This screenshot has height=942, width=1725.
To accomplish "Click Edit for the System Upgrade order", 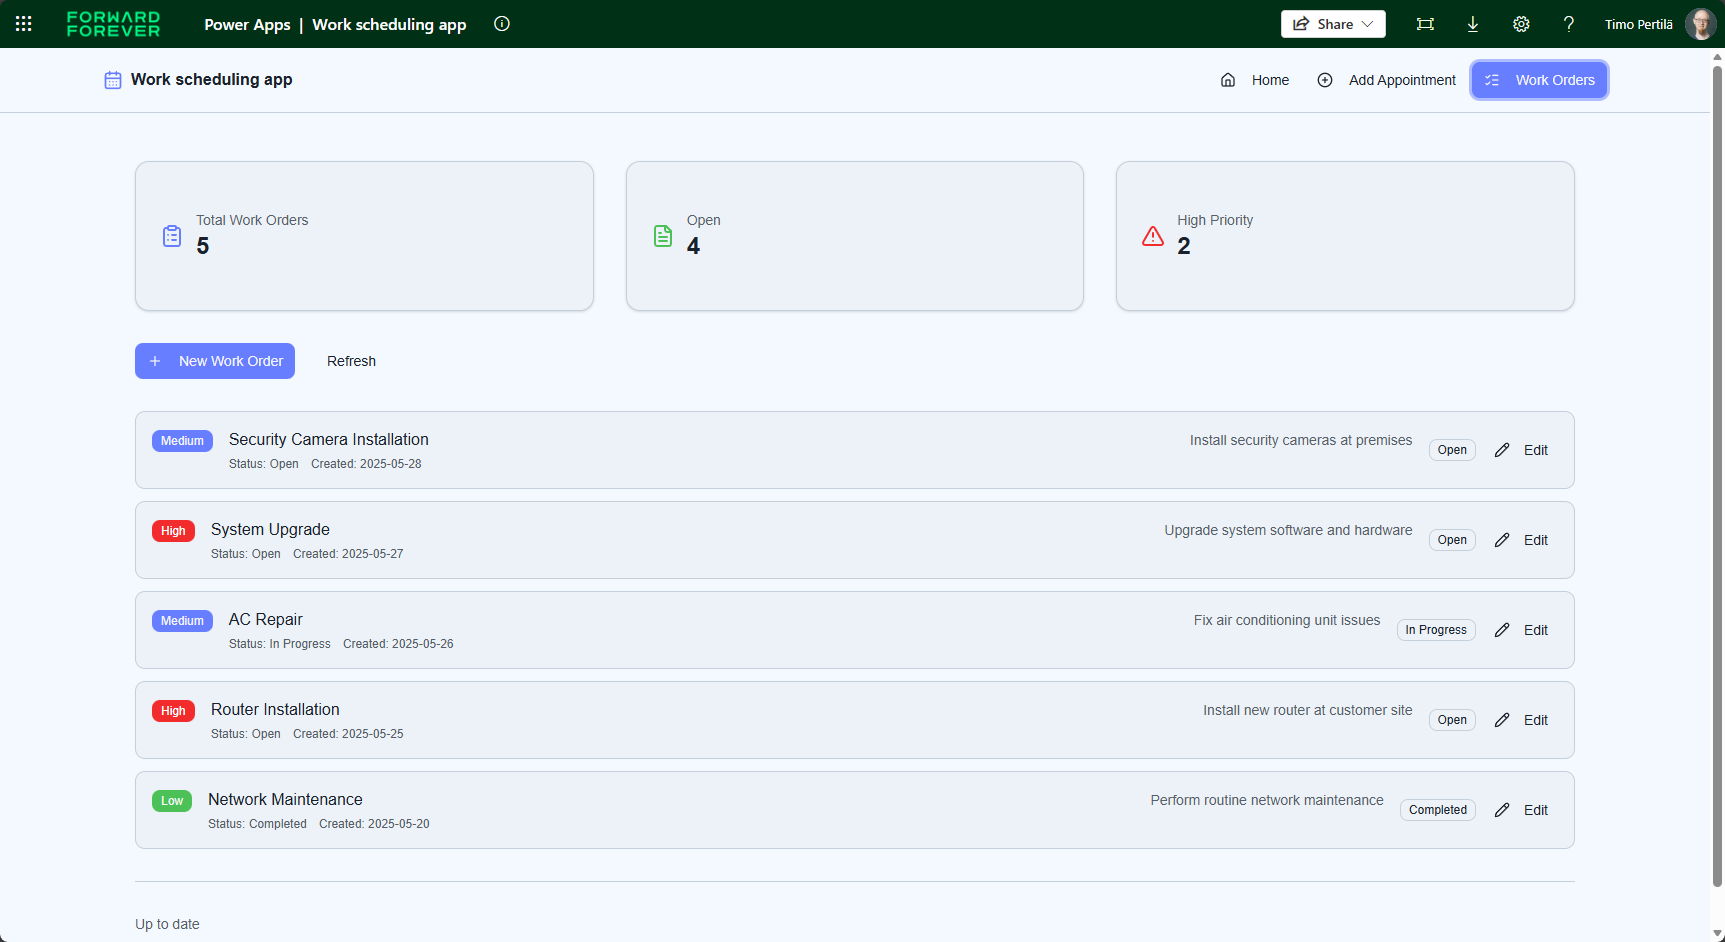I will (1535, 540).
